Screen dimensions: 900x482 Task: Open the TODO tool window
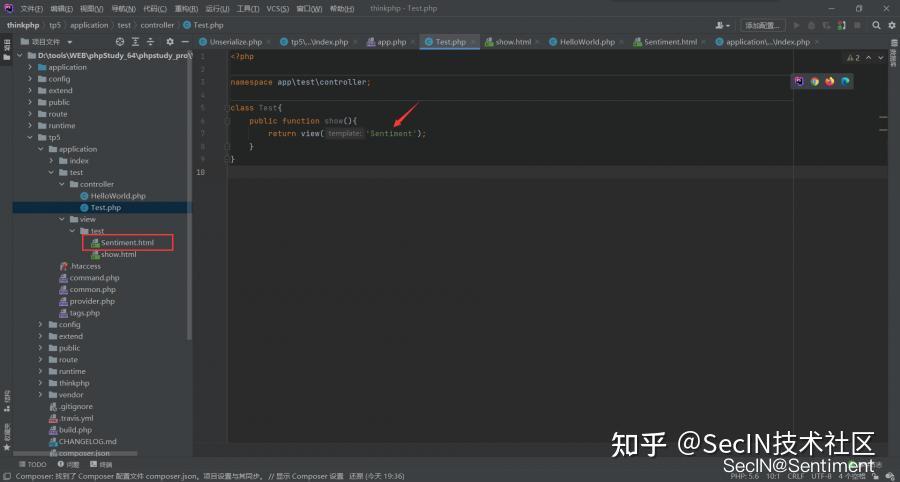[x=31, y=464]
